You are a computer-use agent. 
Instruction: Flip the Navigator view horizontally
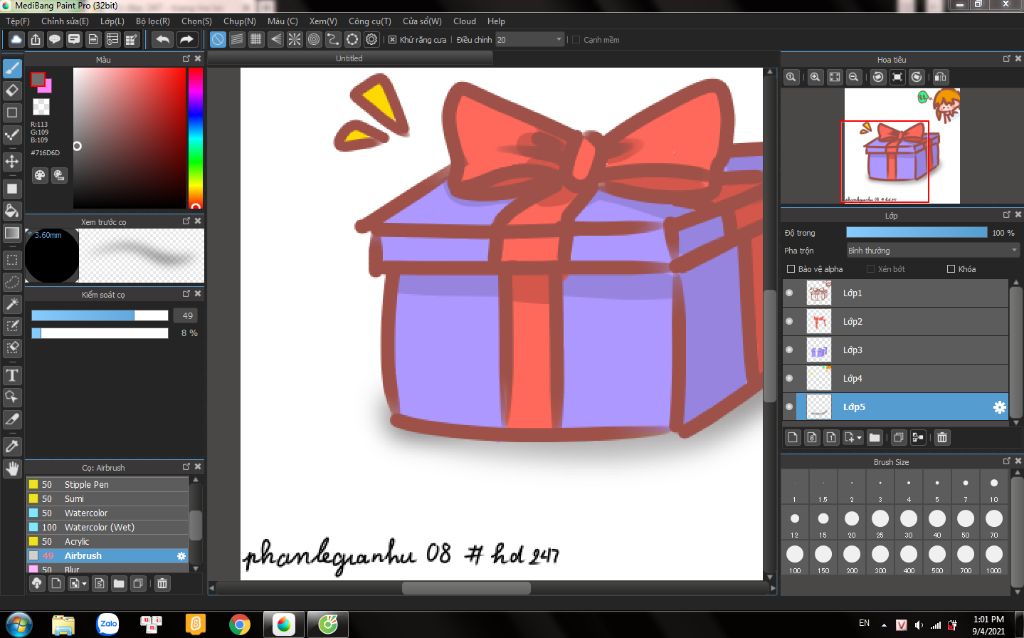pos(940,77)
